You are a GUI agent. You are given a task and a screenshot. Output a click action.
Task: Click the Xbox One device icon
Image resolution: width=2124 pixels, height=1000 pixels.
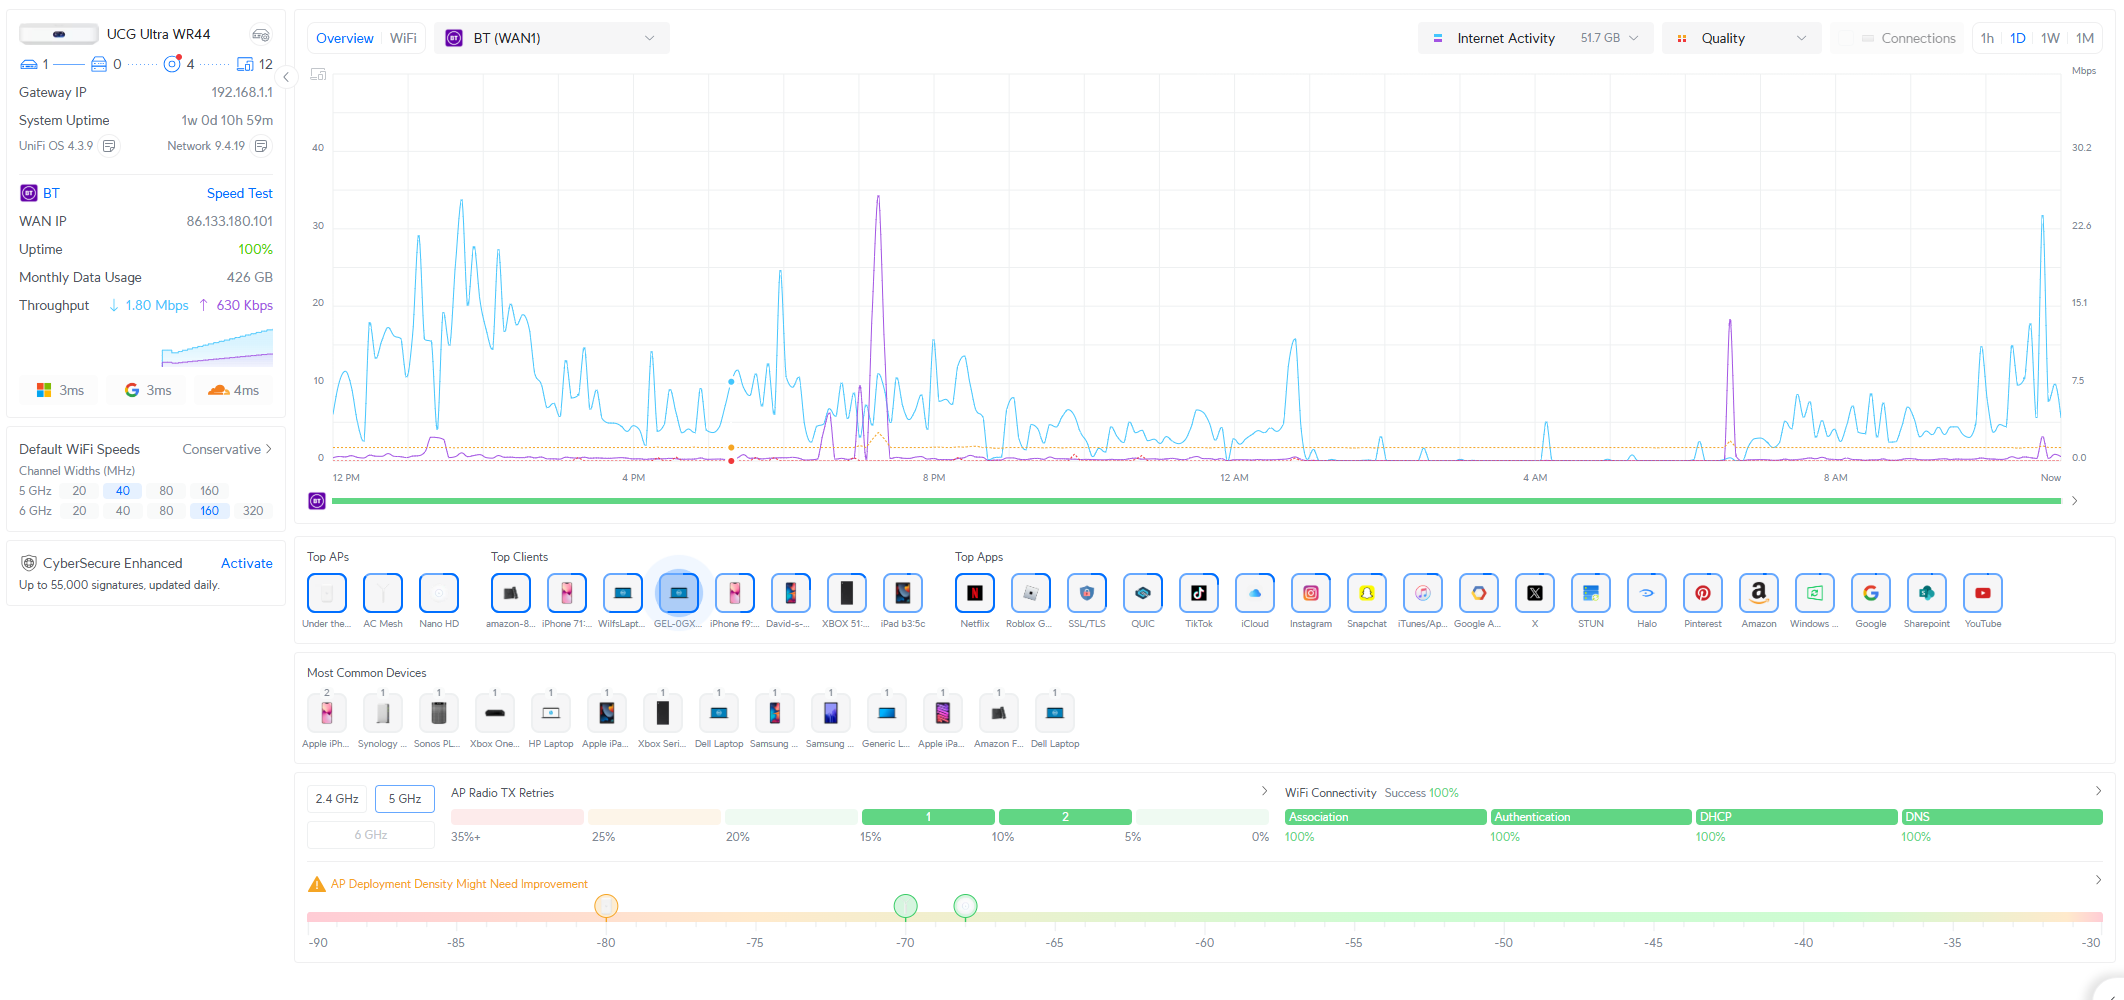[x=494, y=713]
